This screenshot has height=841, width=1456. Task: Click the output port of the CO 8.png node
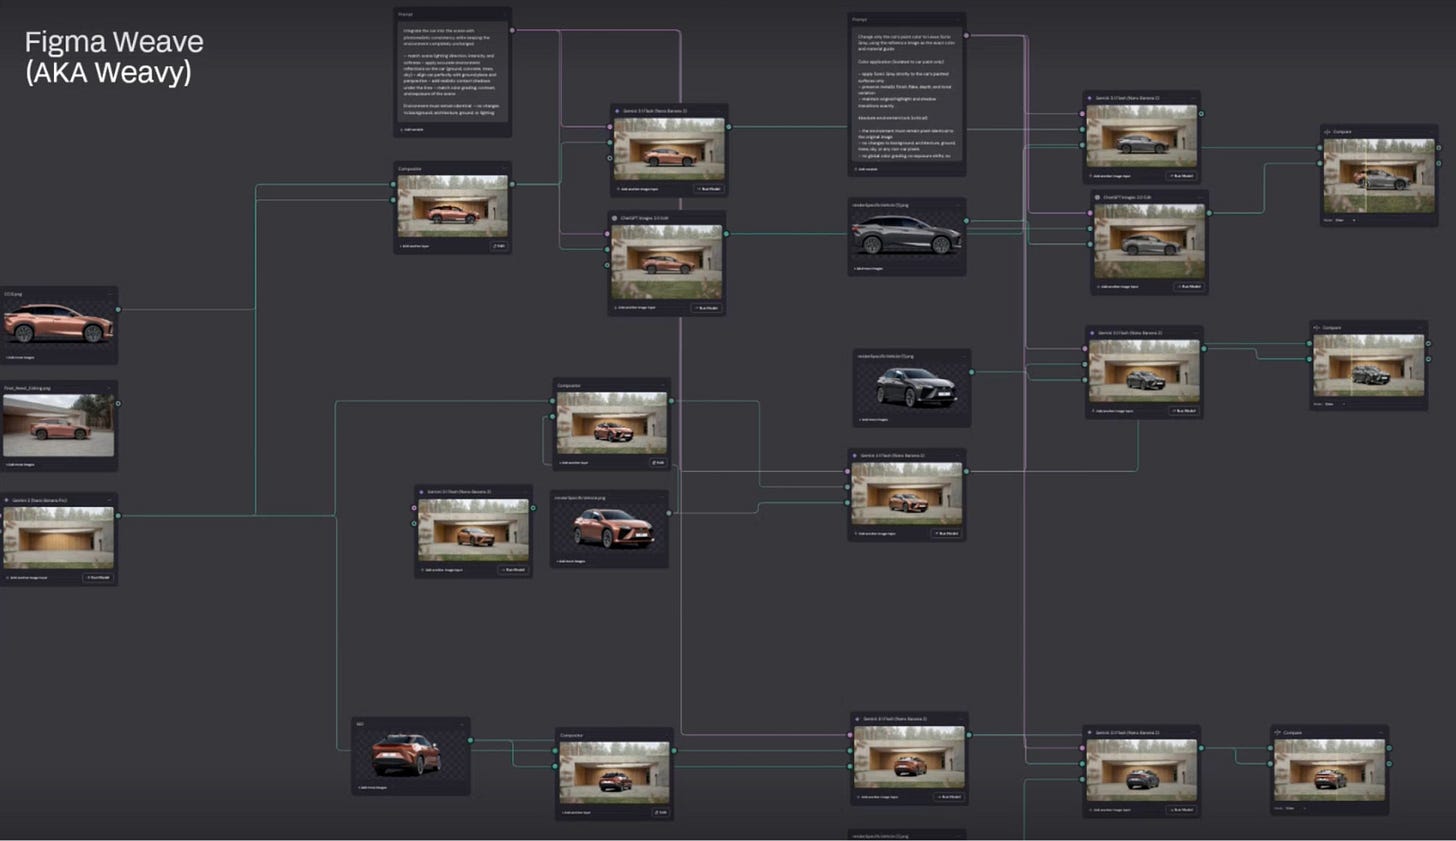[118, 309]
